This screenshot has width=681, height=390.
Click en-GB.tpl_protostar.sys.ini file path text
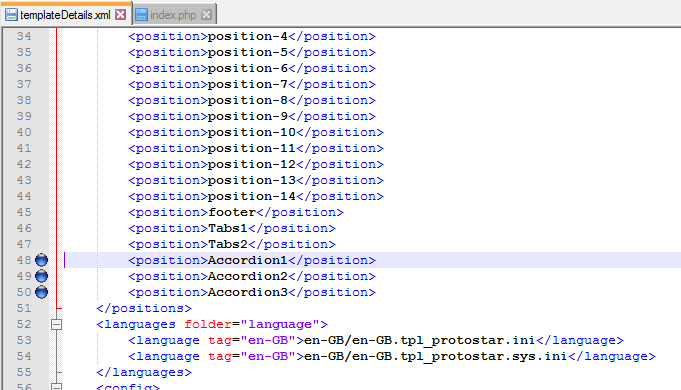click(x=436, y=357)
